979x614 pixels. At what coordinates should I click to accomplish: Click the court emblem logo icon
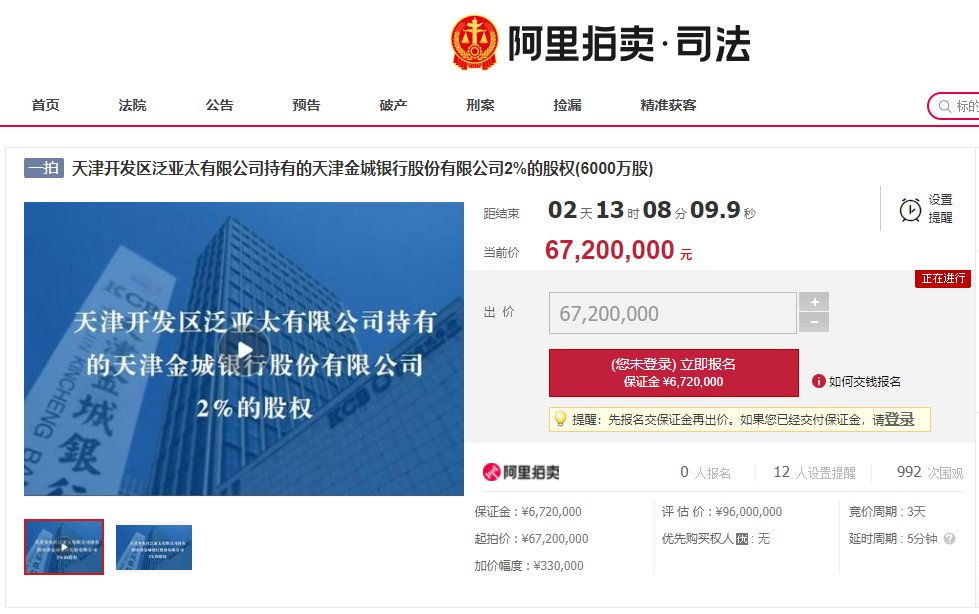[475, 42]
